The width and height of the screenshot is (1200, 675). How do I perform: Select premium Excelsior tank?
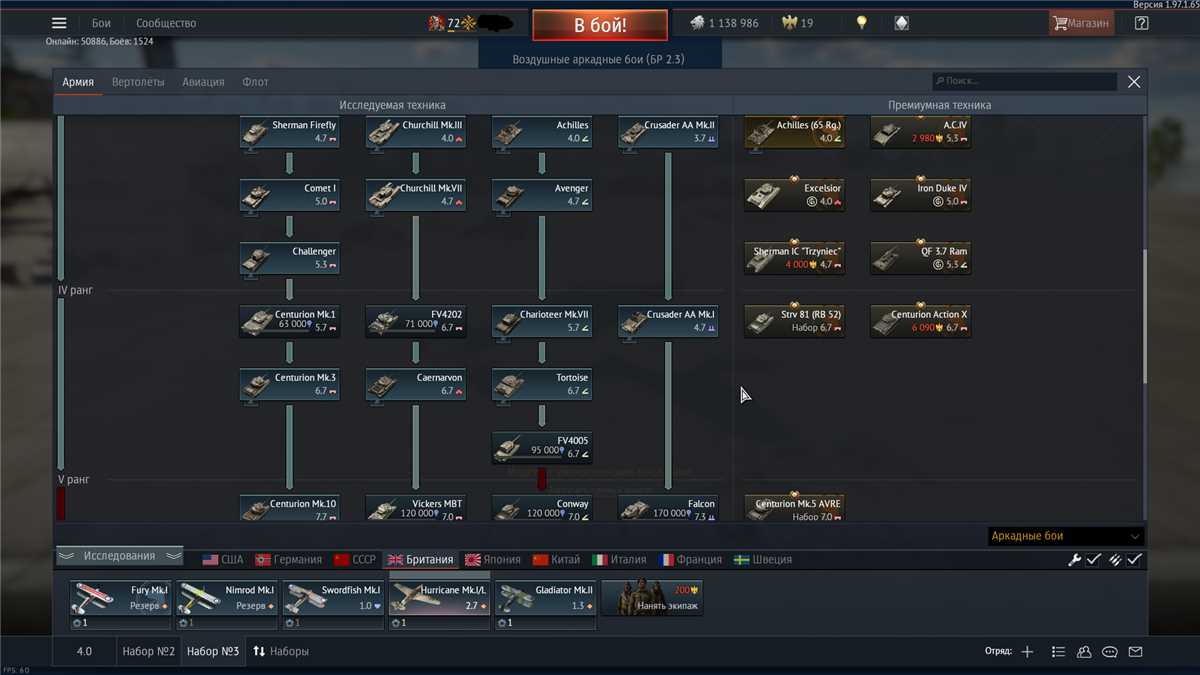pos(795,195)
